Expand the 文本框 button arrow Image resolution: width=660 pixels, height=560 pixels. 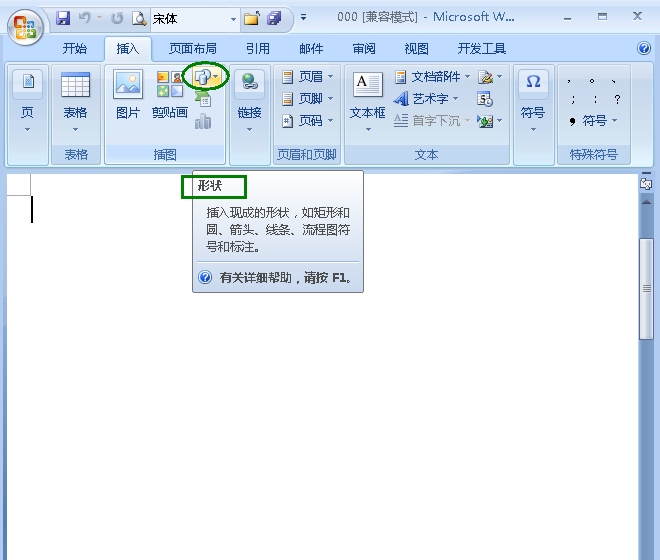point(368,130)
